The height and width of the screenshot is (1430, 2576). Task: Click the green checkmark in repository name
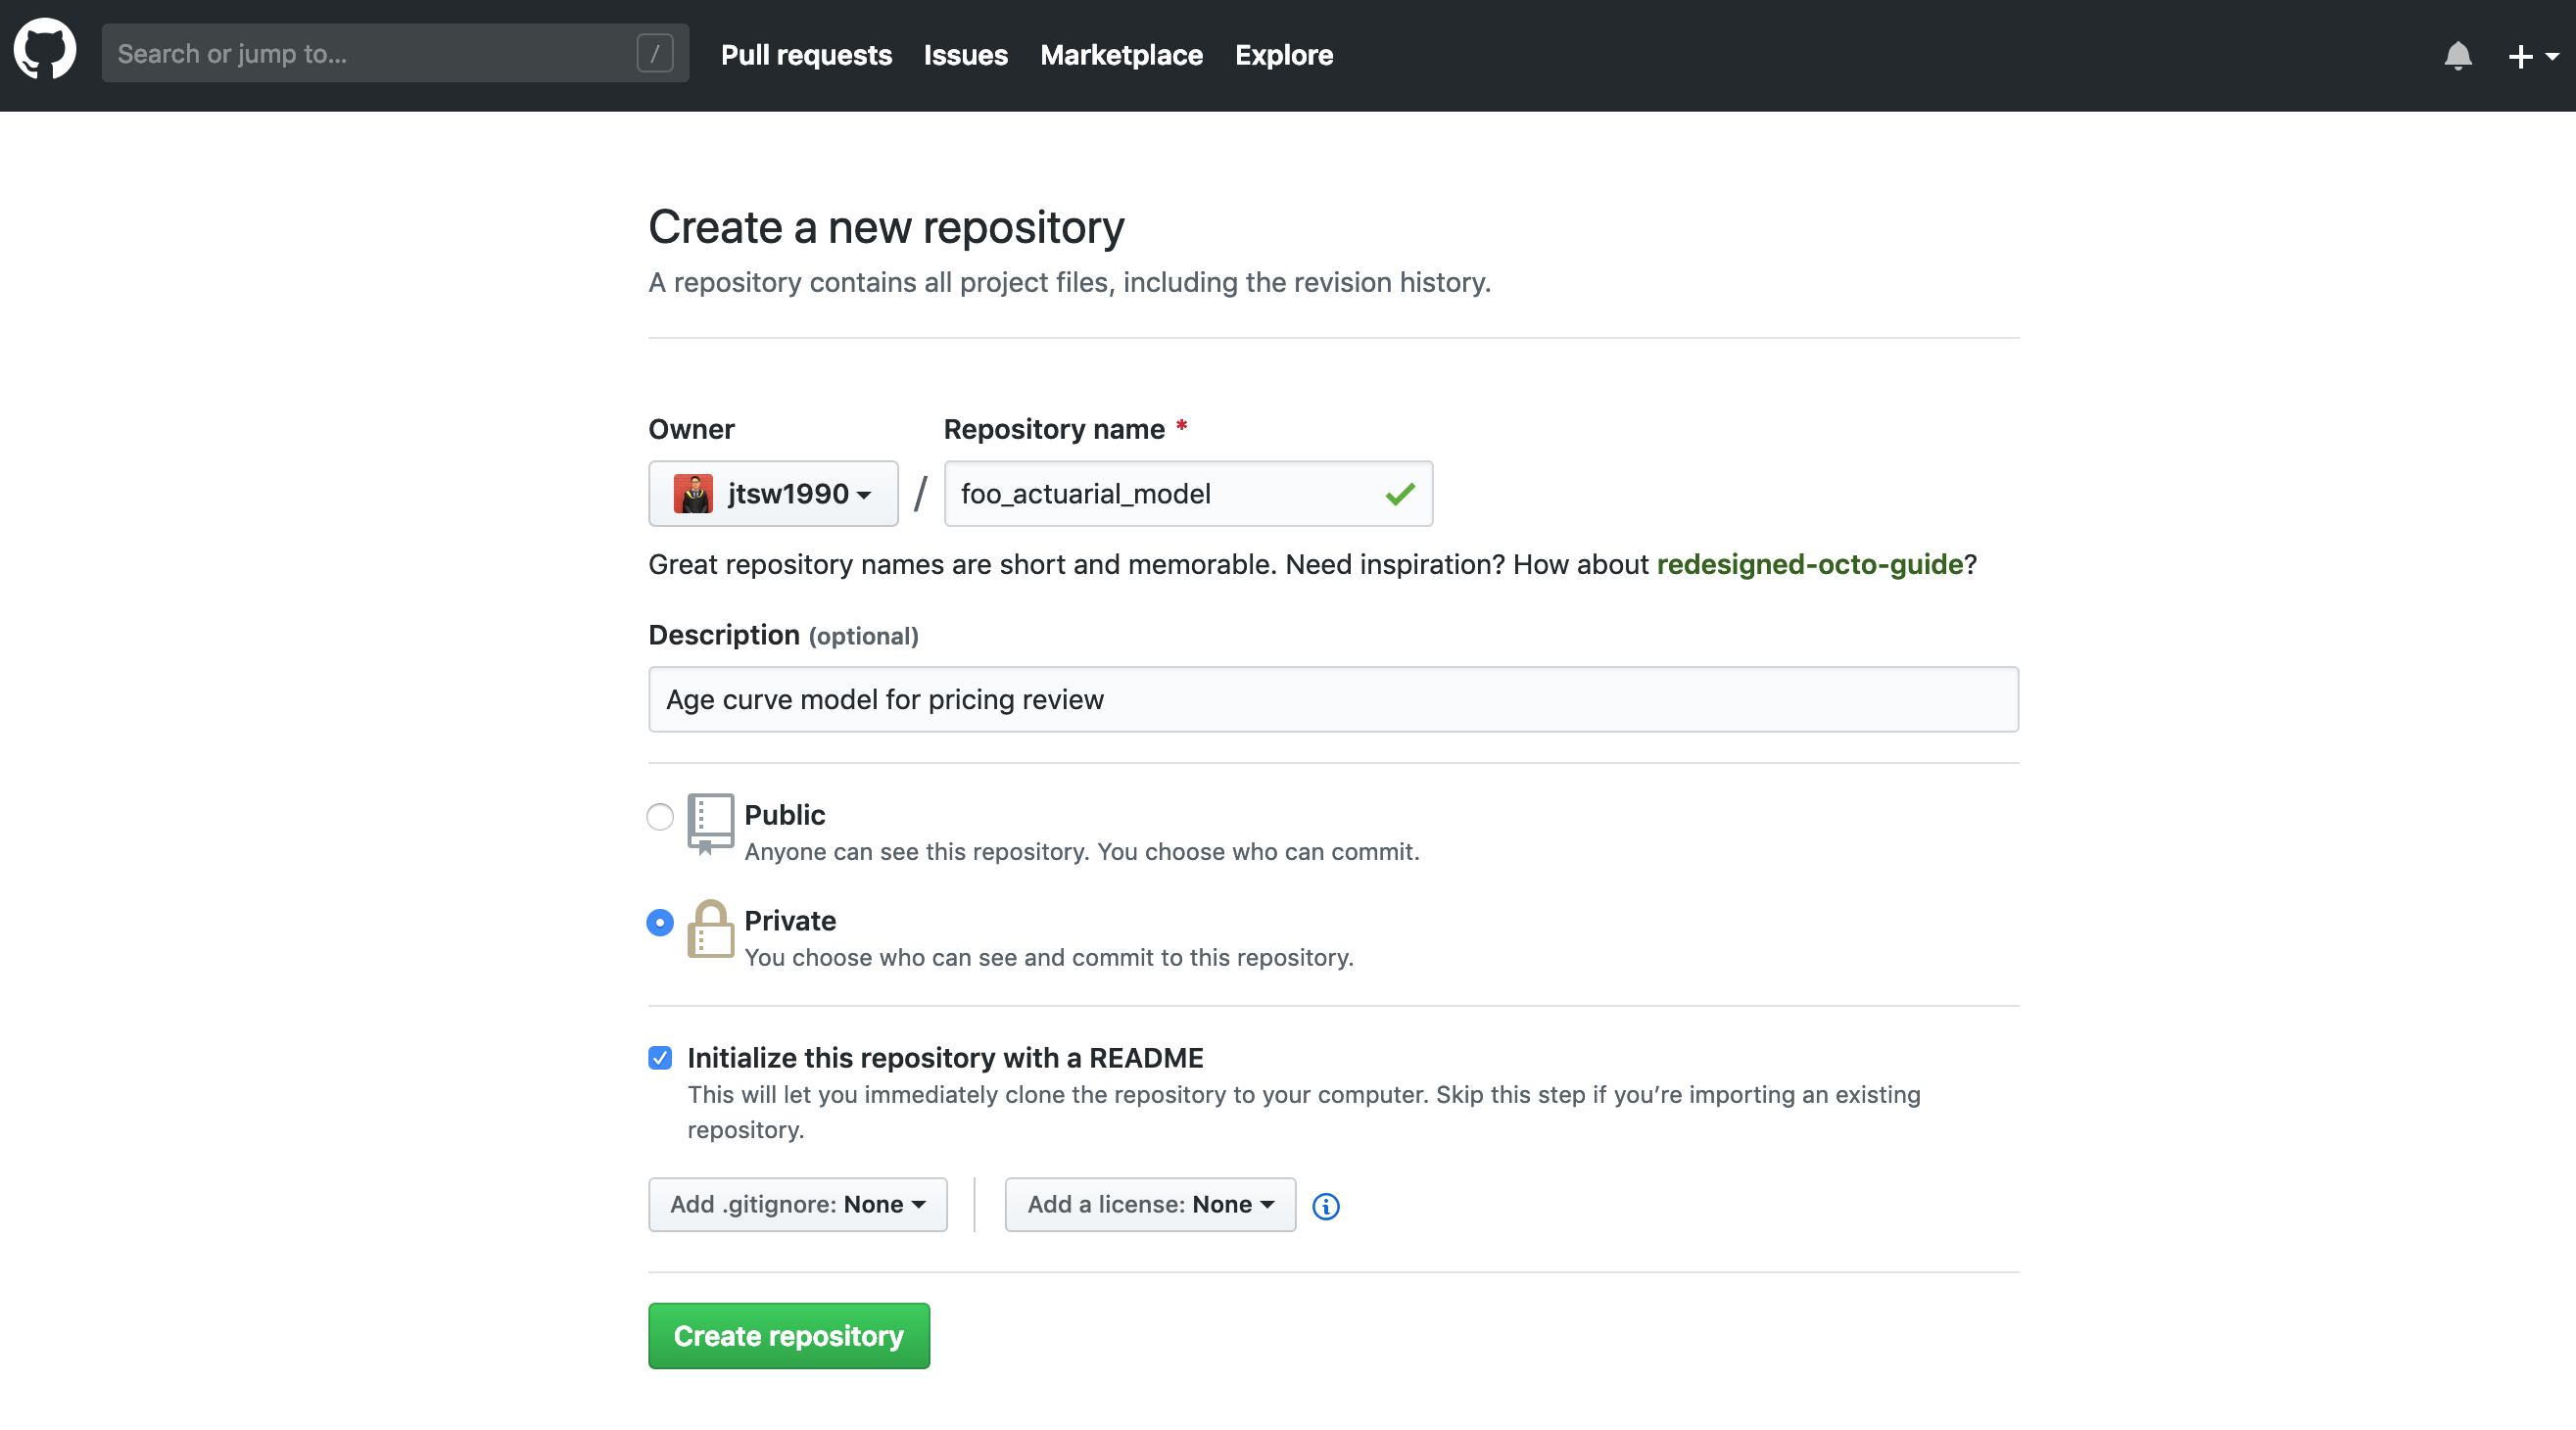click(1400, 493)
